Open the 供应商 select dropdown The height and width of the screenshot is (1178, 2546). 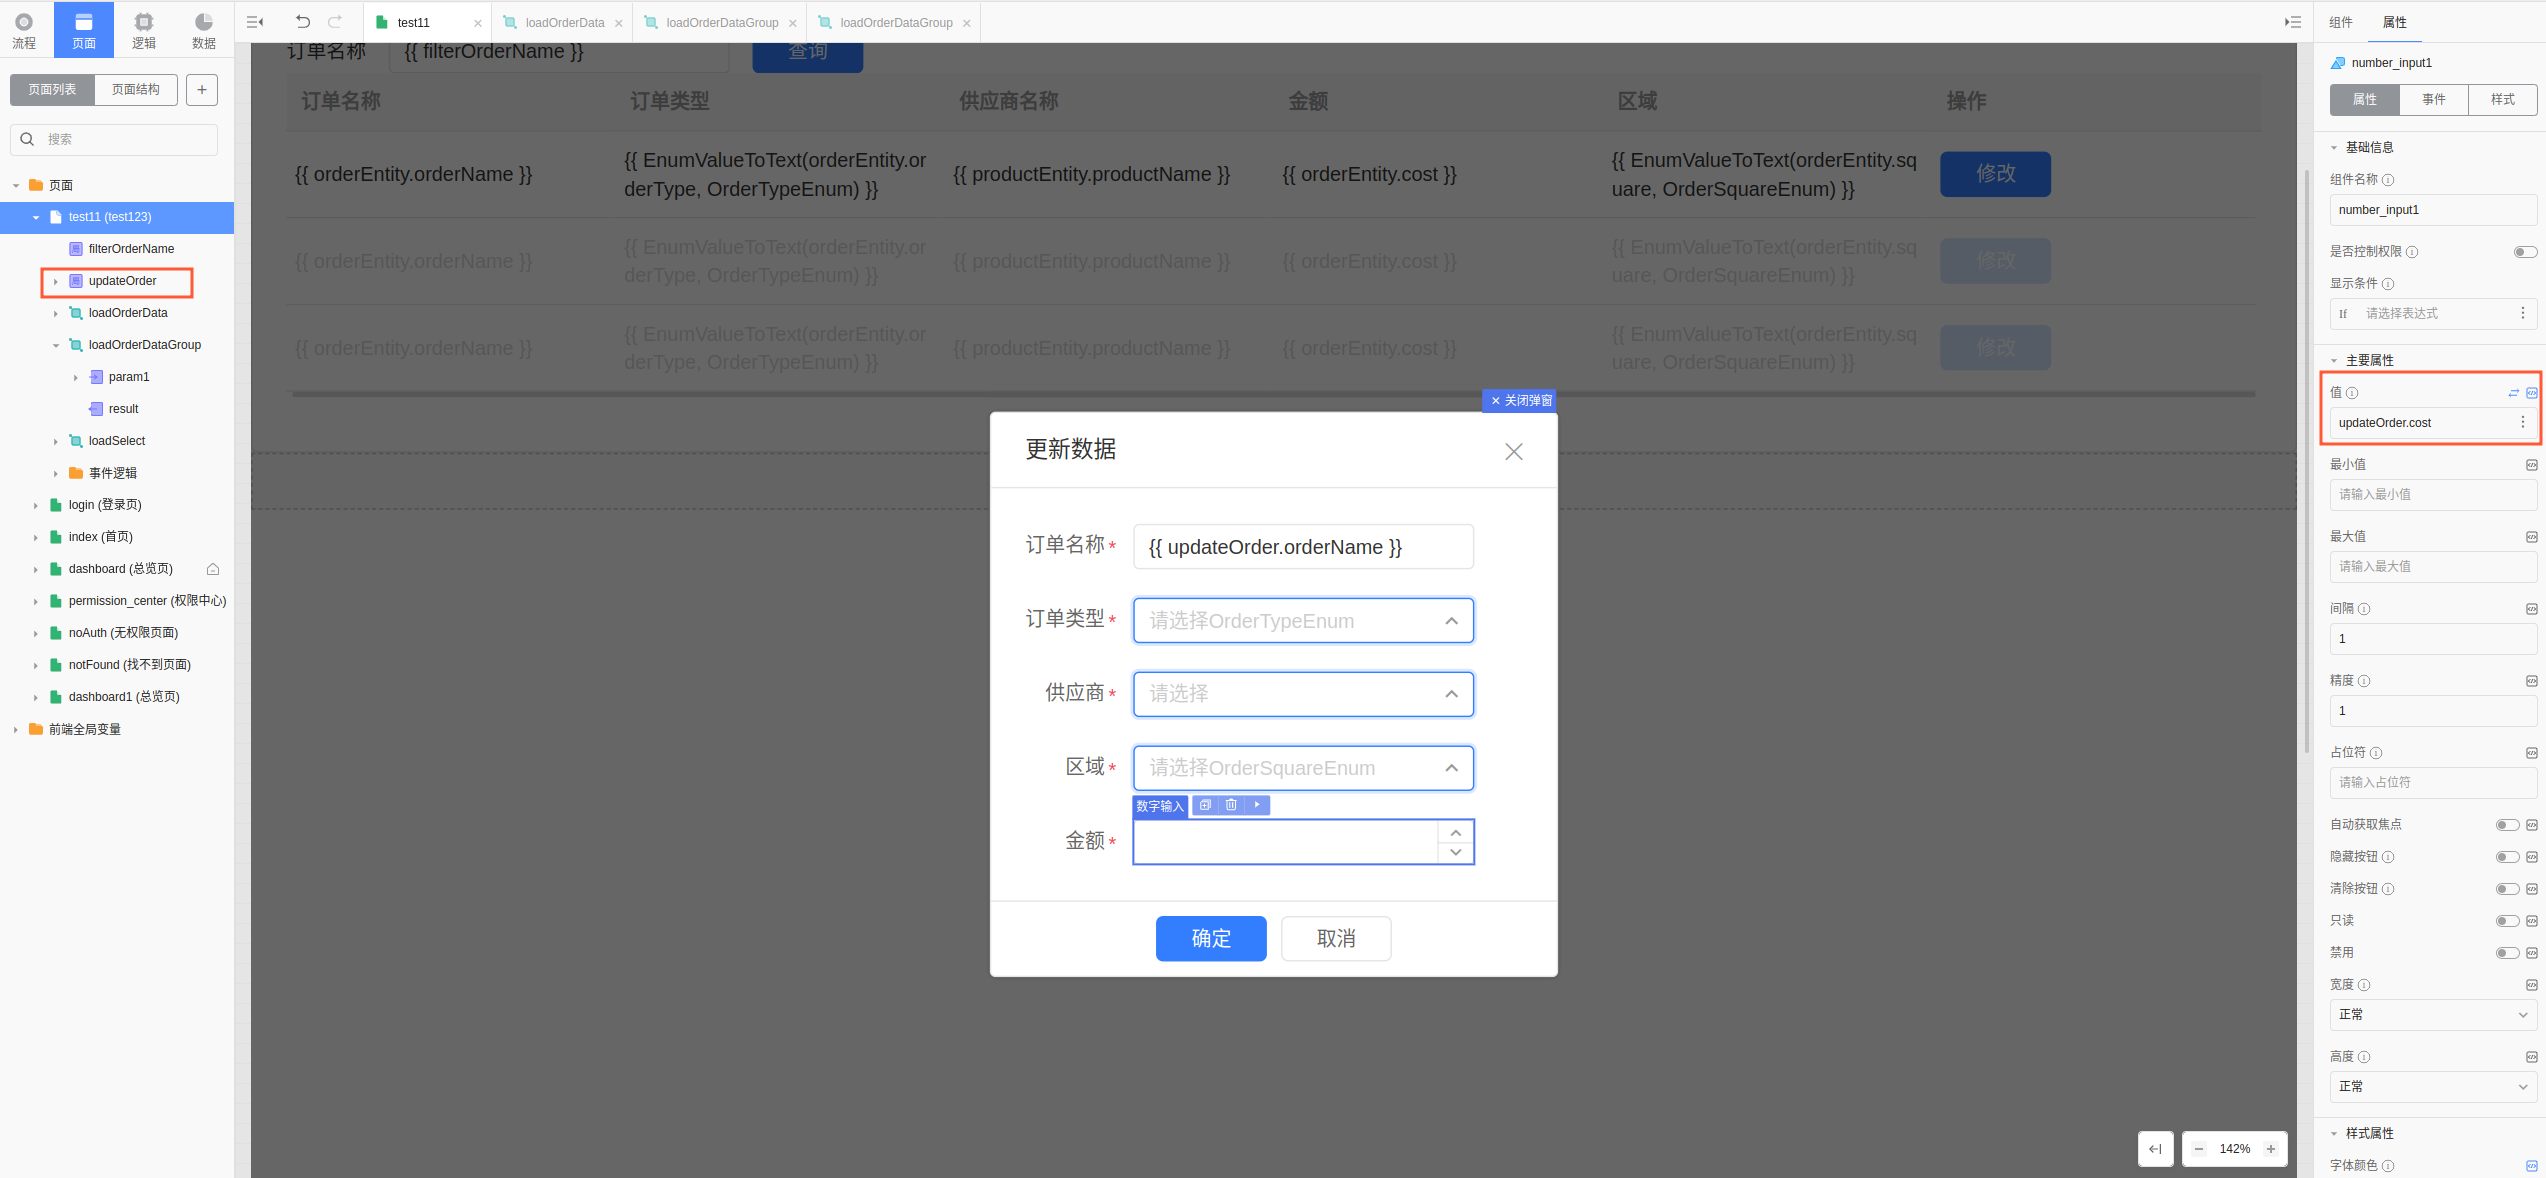click(1303, 694)
